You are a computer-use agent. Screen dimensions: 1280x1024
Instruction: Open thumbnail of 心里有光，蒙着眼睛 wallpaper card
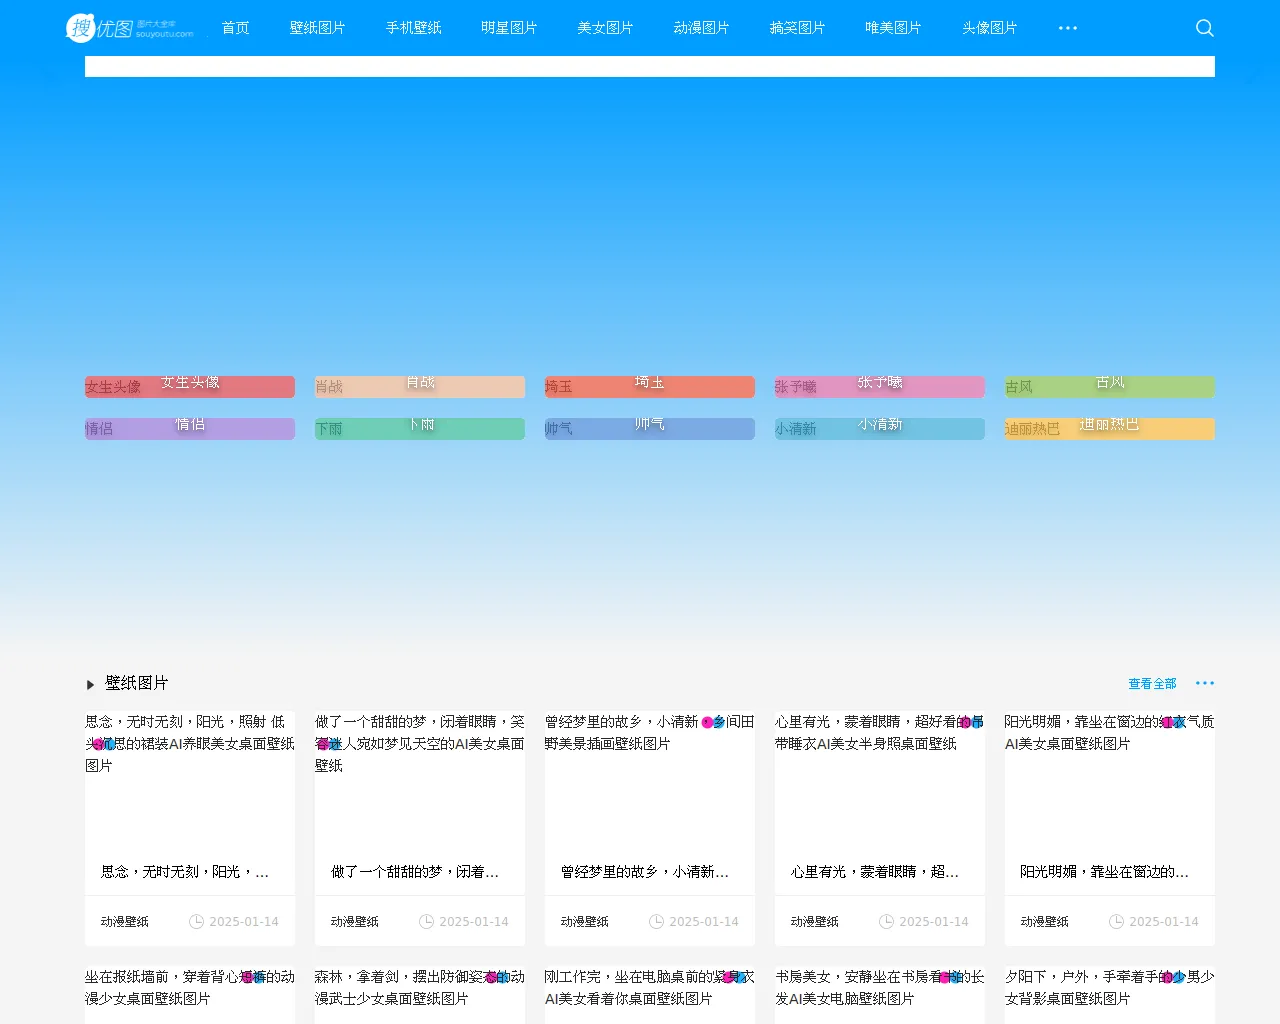coord(880,780)
